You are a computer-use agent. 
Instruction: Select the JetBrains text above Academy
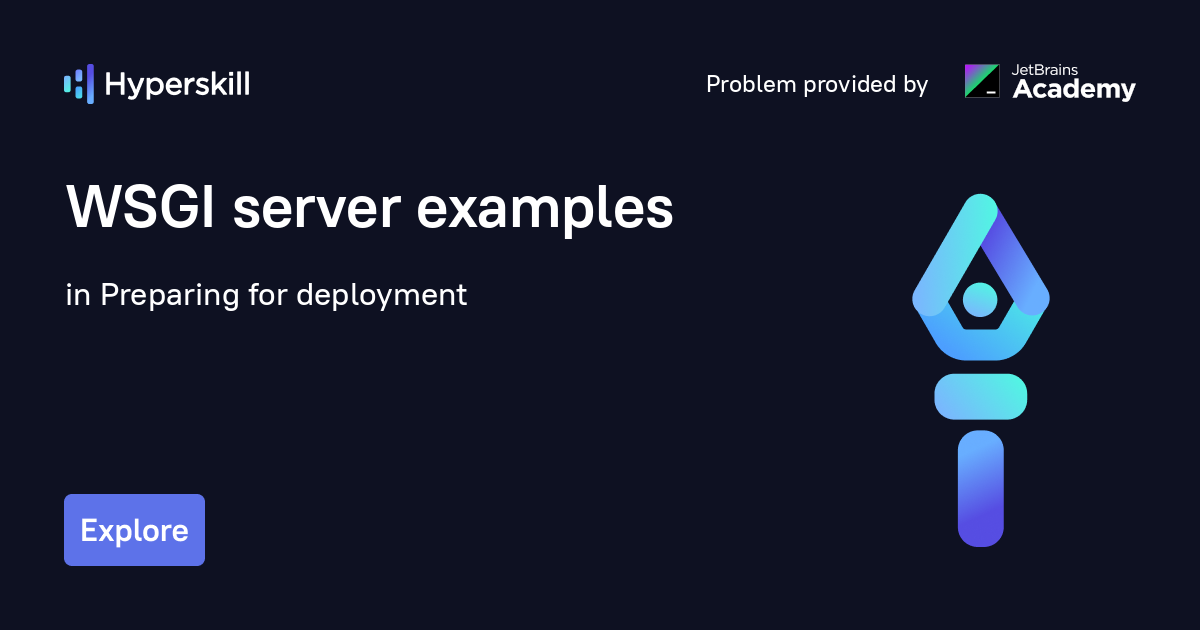coord(1045,71)
